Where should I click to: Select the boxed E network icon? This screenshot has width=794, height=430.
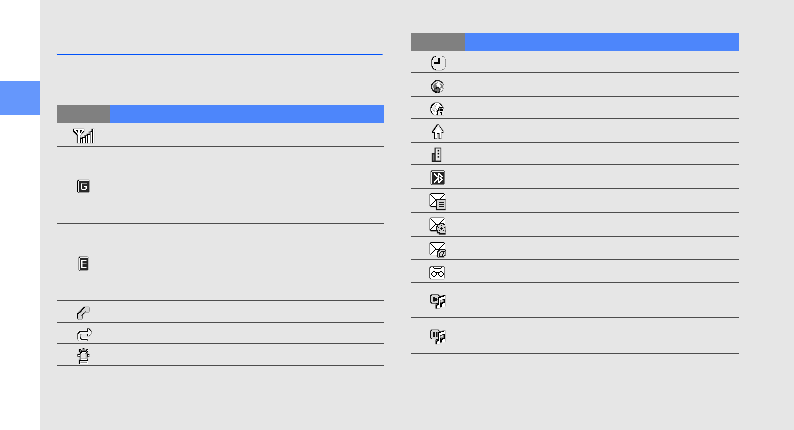(84, 263)
